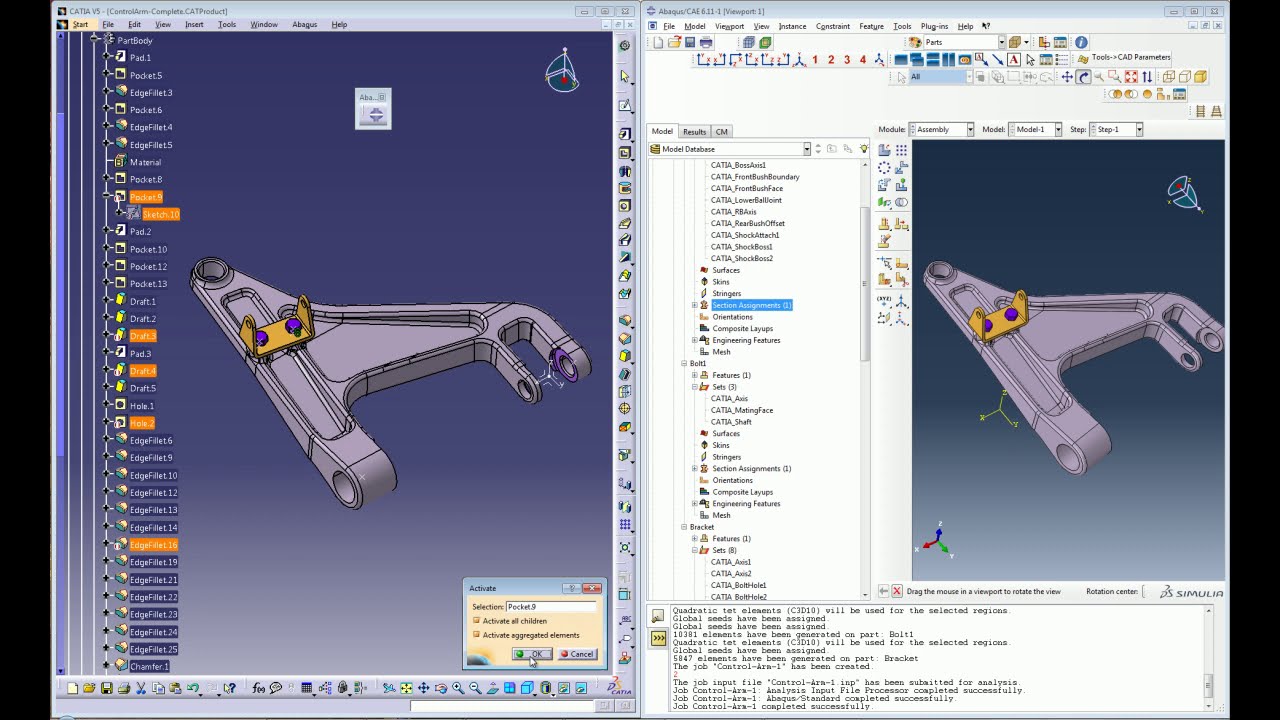Screen dimensions: 1280x720
Task: Select Hole.2 in CATIA specification tree
Action: click(141, 423)
